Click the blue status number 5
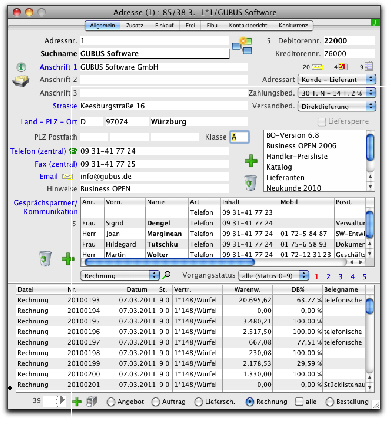This screenshot has width=391, height=424. pyautogui.click(x=365, y=276)
